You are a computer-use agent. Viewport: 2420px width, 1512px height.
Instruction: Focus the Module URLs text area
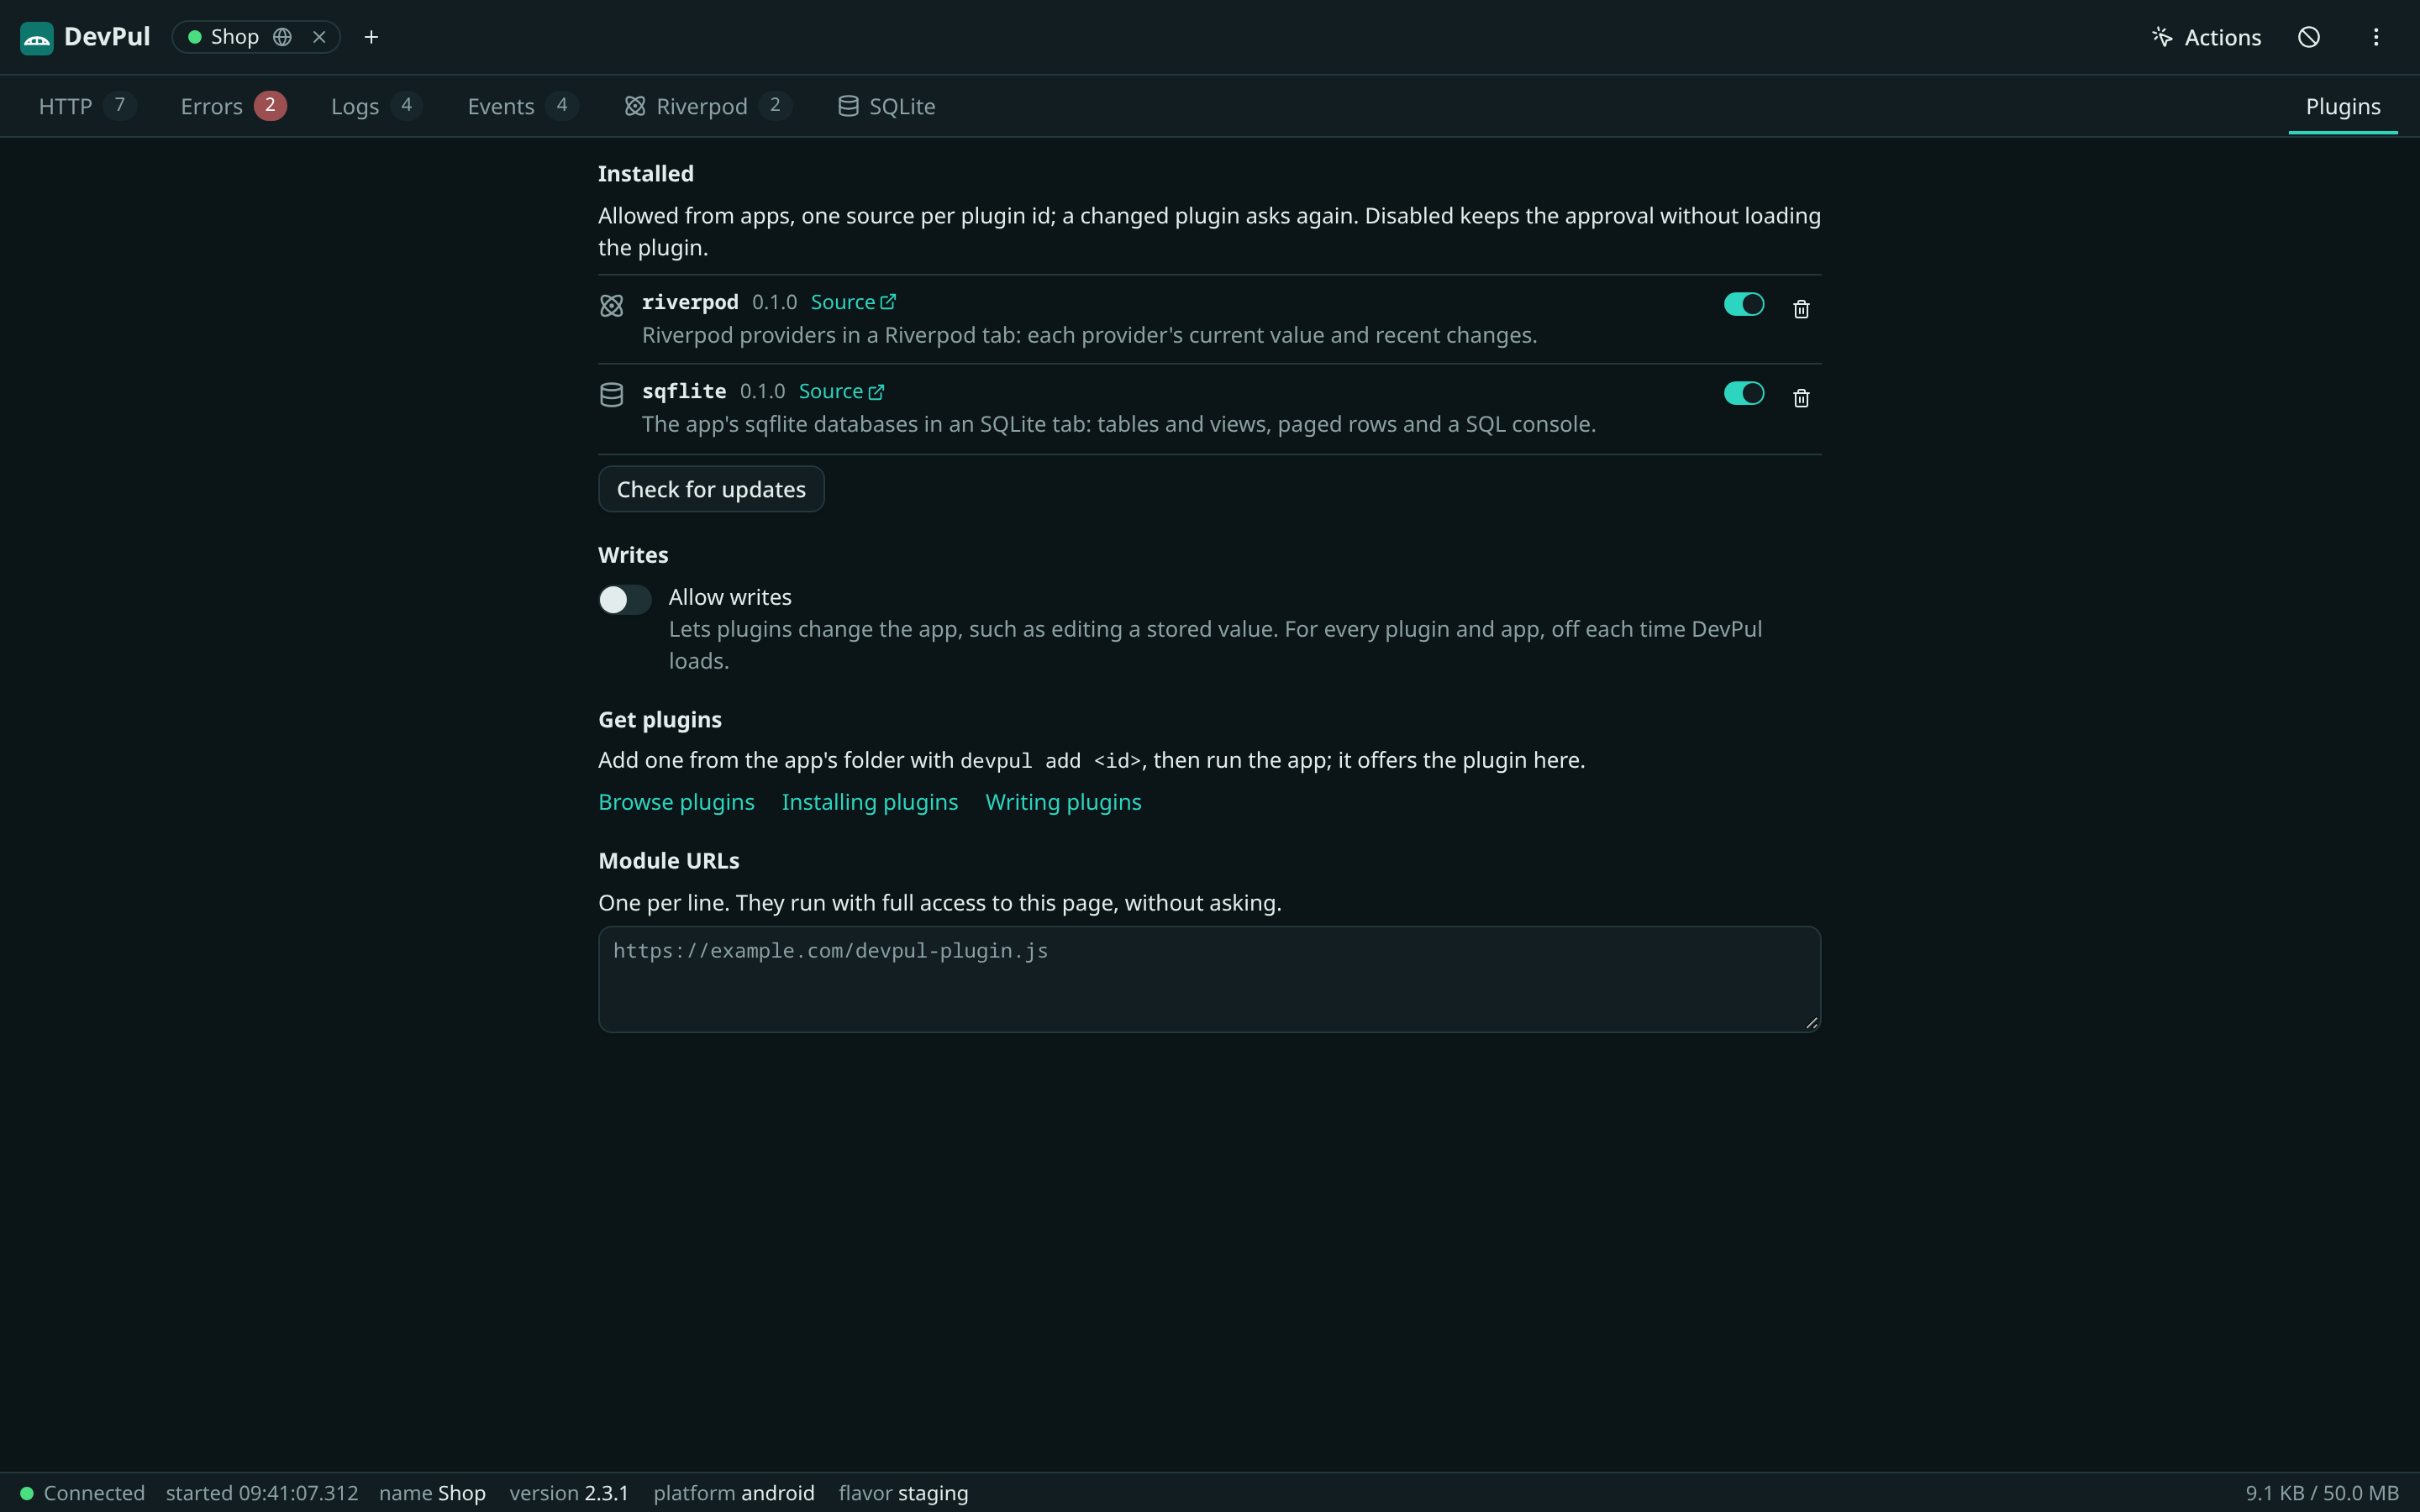point(1209,979)
